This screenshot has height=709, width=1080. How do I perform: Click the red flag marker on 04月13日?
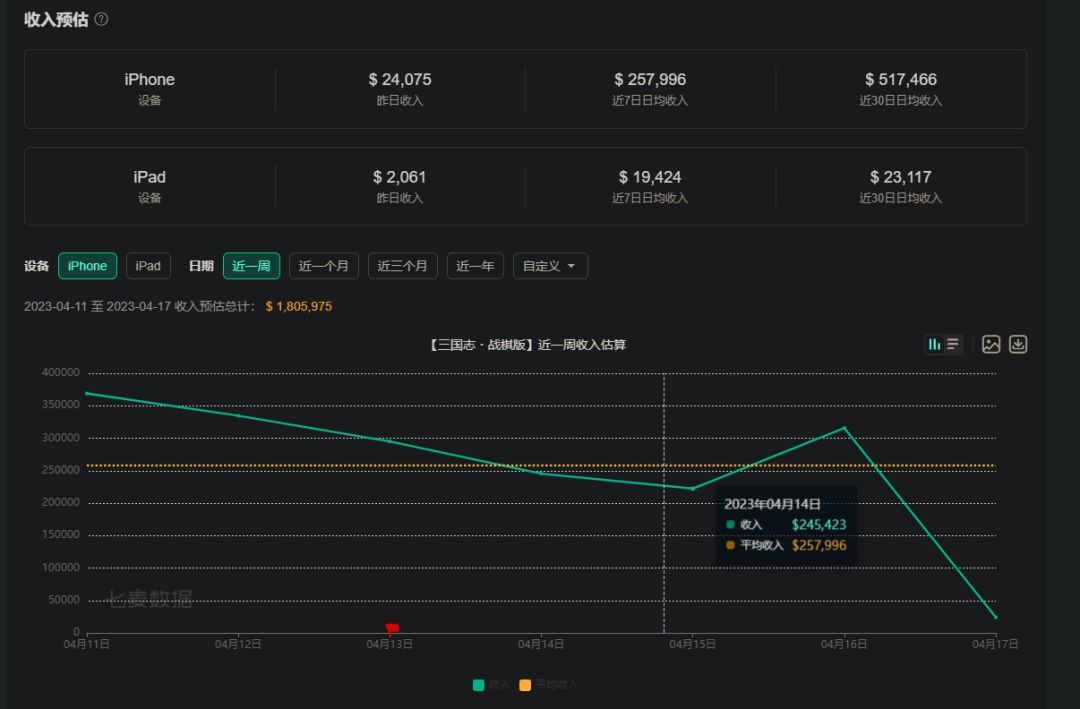(x=392, y=628)
